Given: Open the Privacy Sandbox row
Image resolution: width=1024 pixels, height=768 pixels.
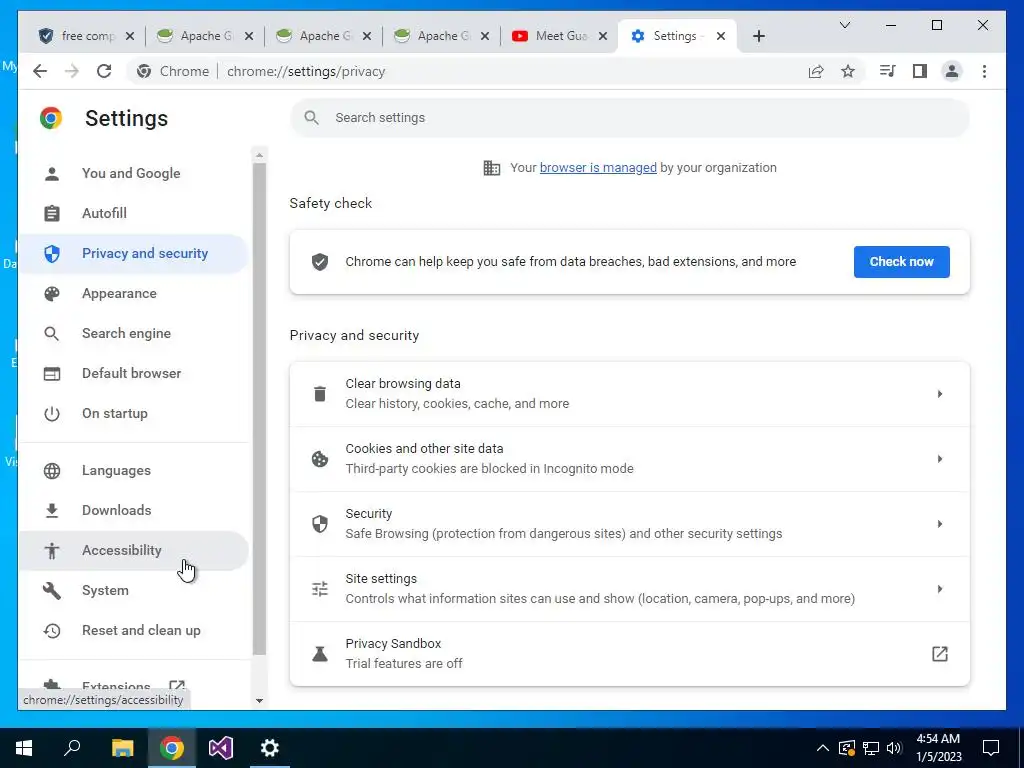Looking at the screenshot, I should [630, 654].
